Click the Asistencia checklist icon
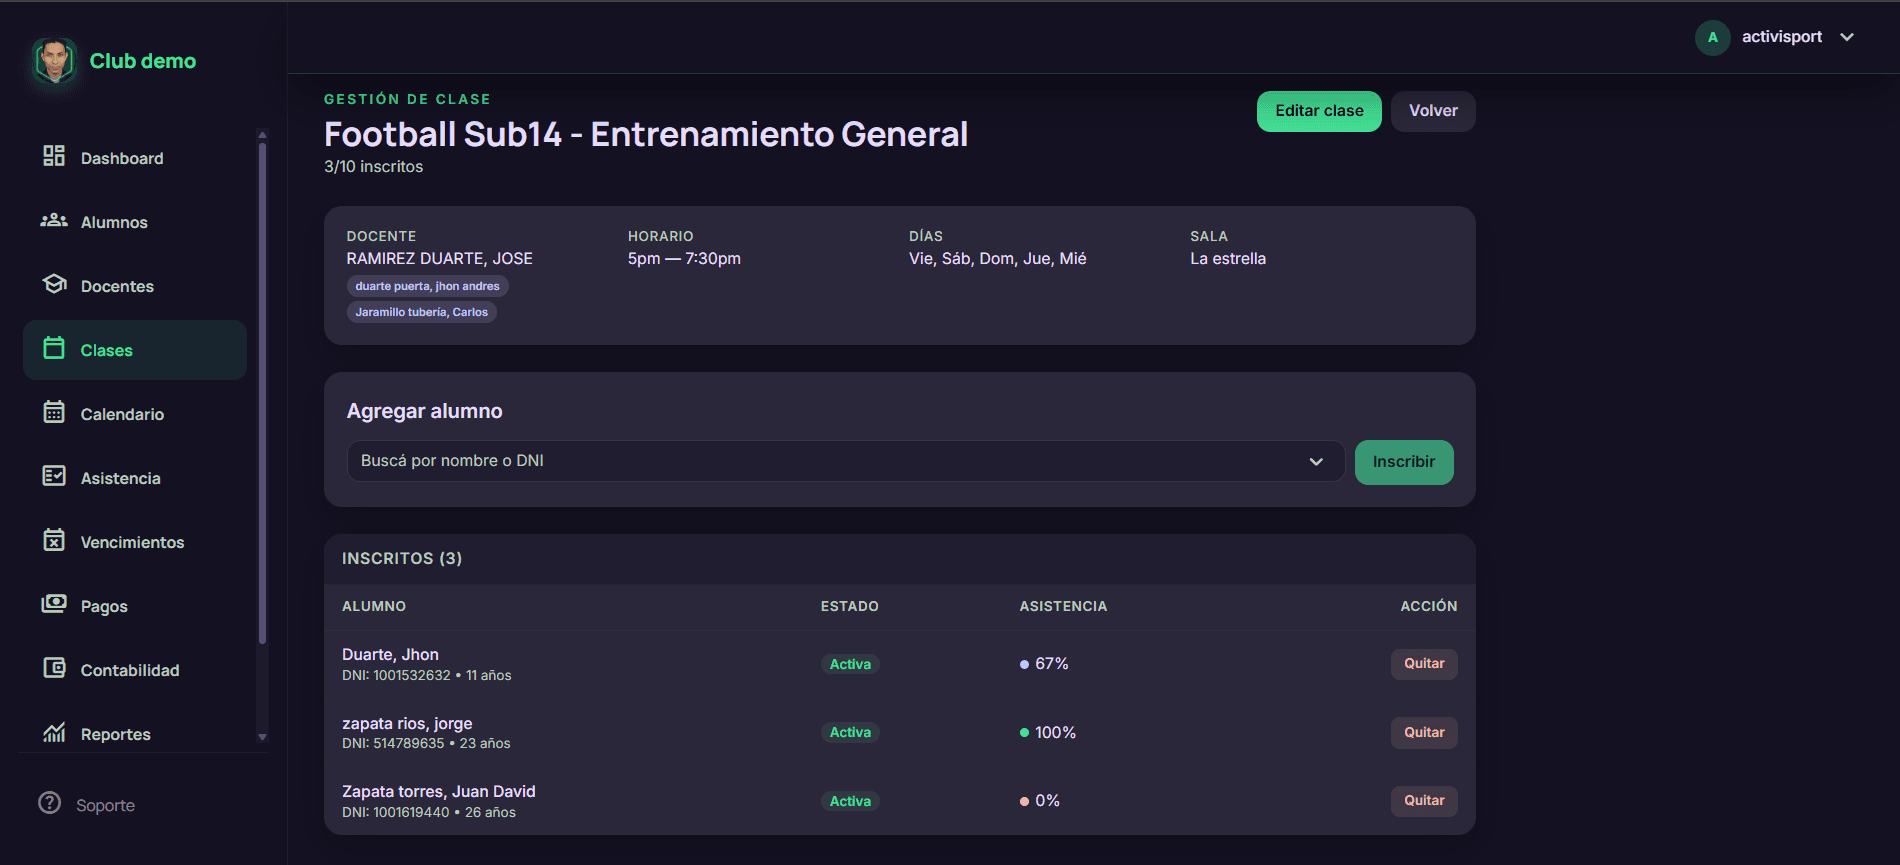This screenshot has width=1900, height=865. pos(54,476)
